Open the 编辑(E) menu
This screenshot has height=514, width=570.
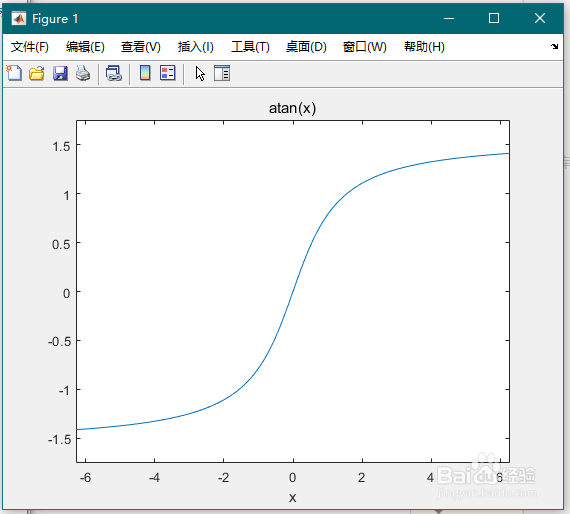coord(85,47)
